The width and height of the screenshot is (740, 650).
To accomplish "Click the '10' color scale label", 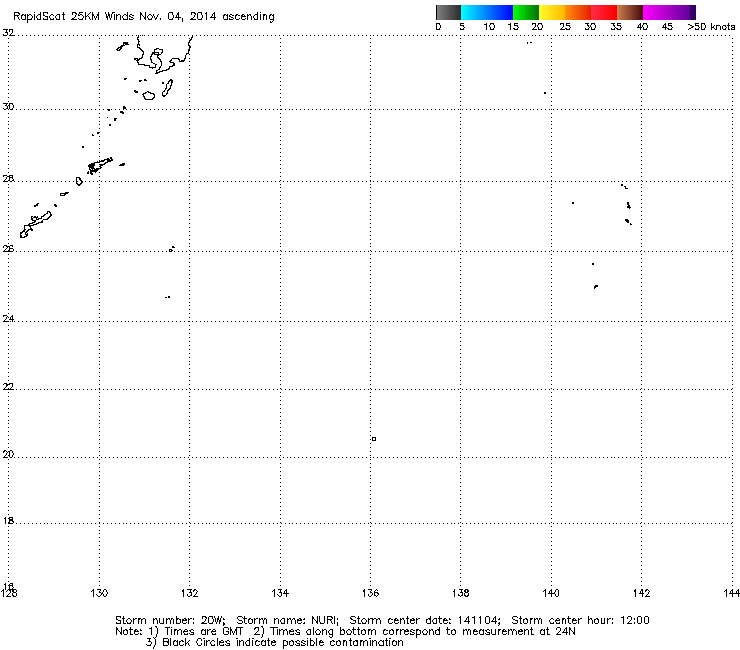I will coord(489,27).
